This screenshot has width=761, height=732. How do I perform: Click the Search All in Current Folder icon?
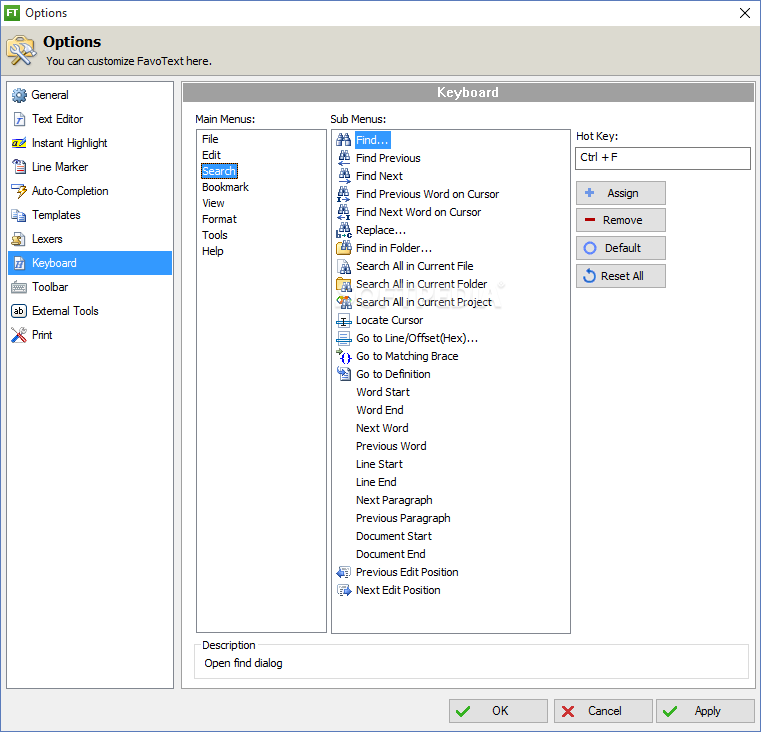tap(344, 284)
